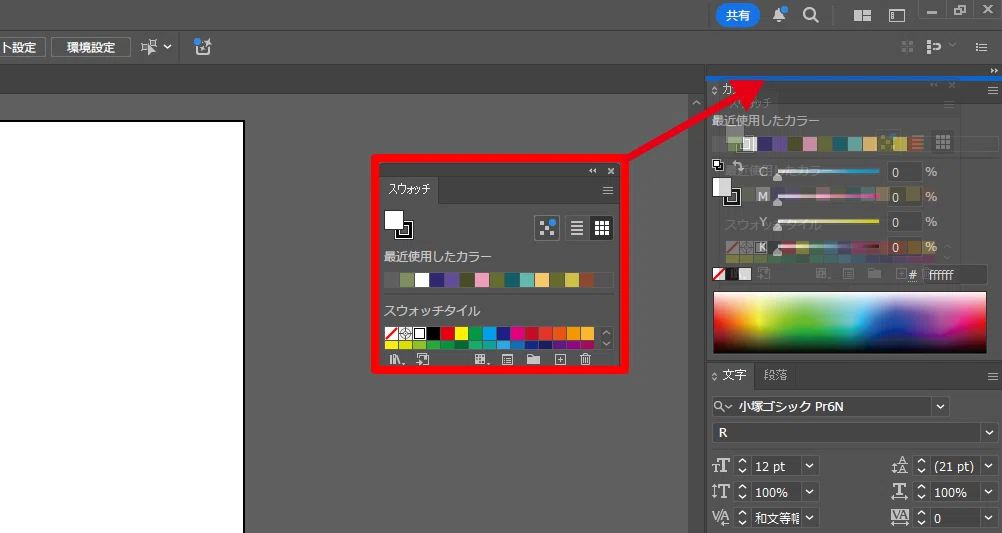This screenshot has height=533, width=1002.
Task: Click the Y yellow slider in Color panel
Action: click(x=828, y=222)
